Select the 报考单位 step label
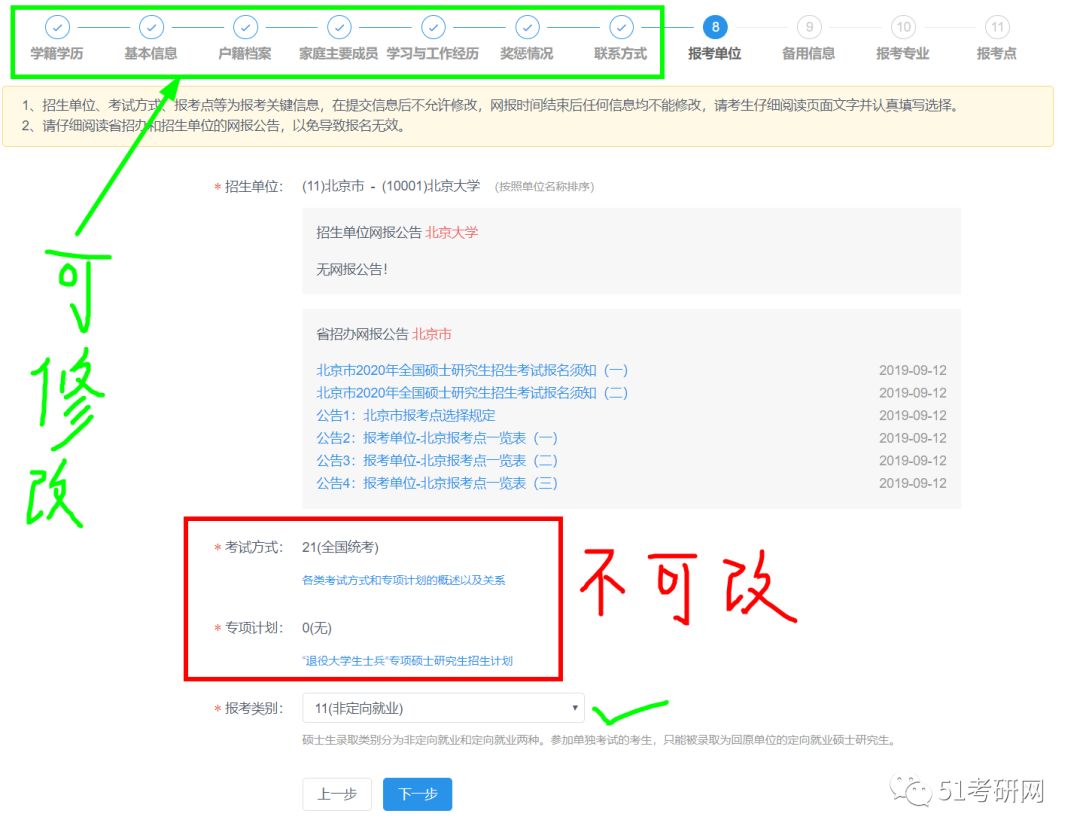Screen dimensions: 1080x838 [x=715, y=54]
